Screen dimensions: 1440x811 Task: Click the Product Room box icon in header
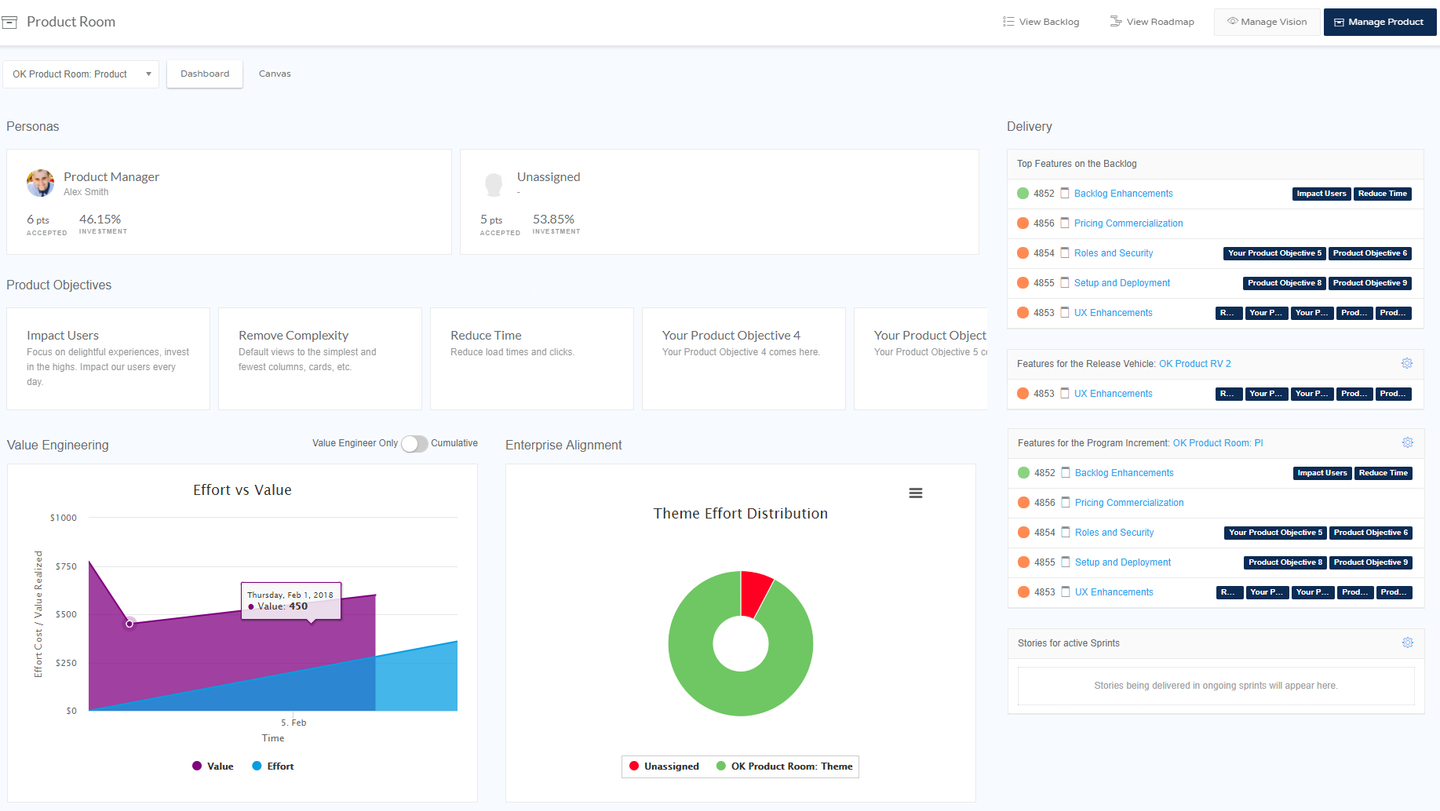point(10,22)
